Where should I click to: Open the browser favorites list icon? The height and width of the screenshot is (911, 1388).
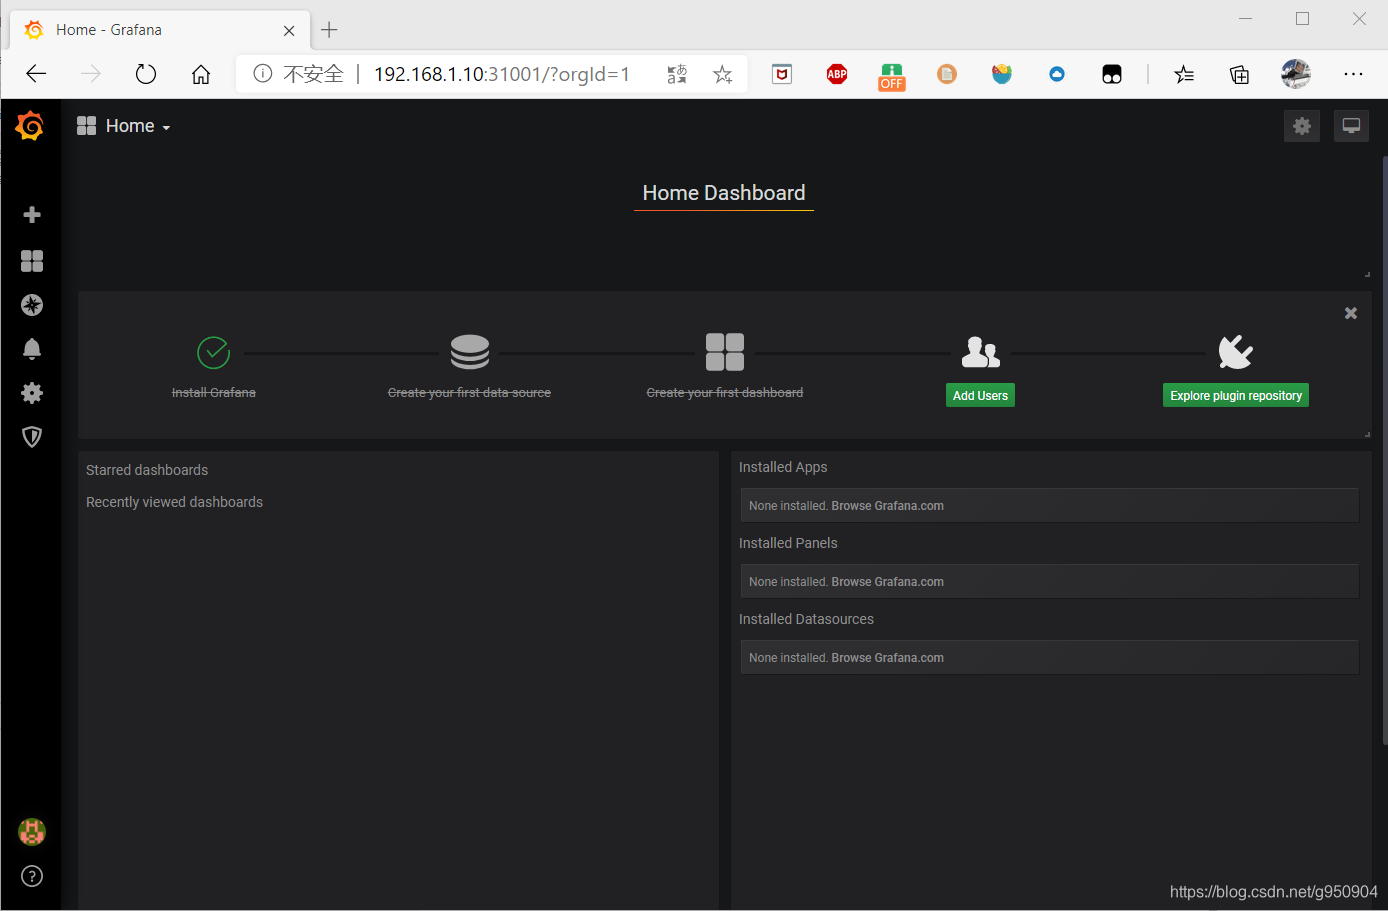coord(1184,74)
